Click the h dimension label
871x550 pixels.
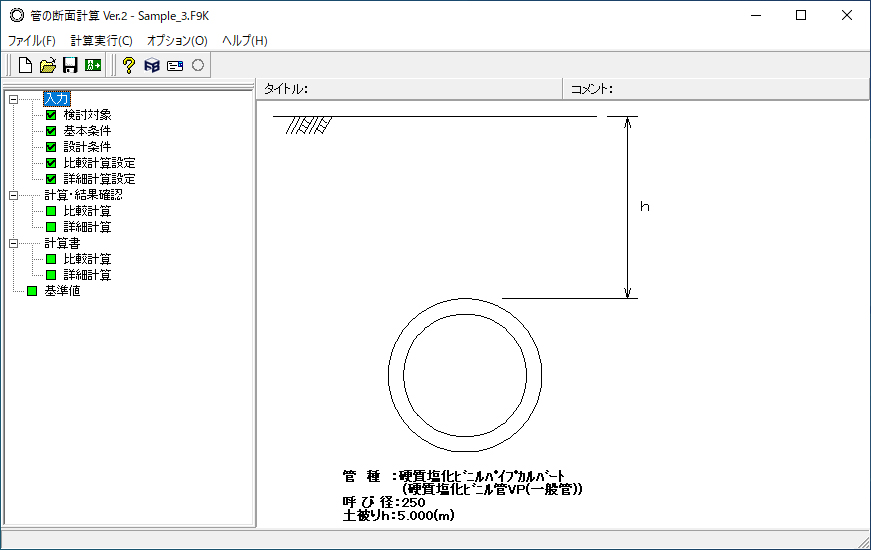point(644,207)
